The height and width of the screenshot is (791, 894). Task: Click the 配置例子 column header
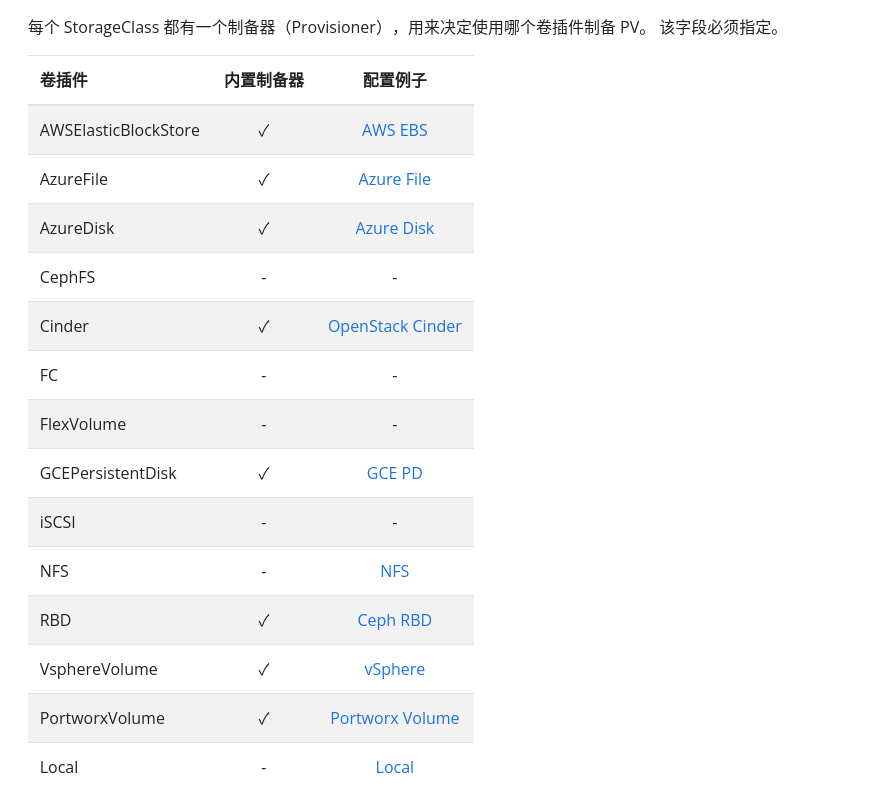coord(395,80)
